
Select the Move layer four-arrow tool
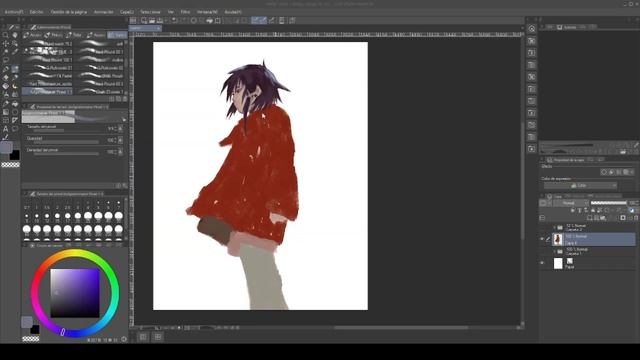click(x=5, y=43)
